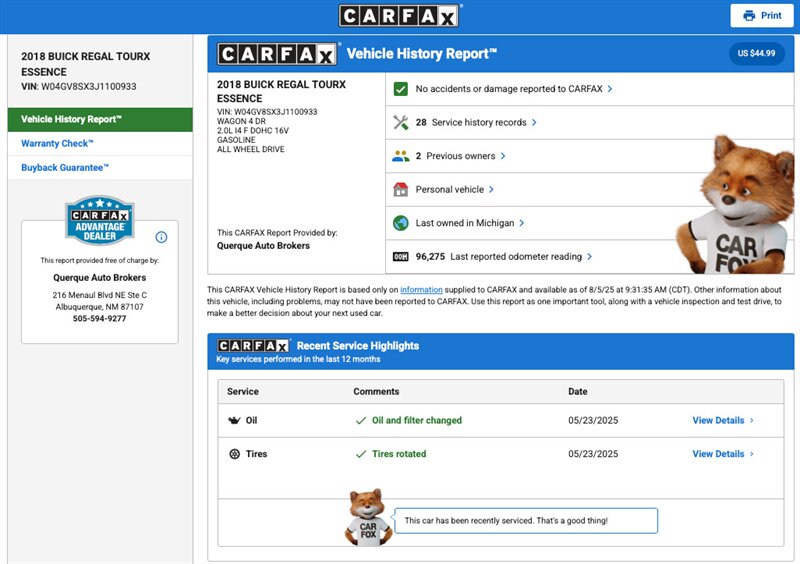800x564 pixels.
Task: Click the checkmark beside Tires rotated
Action: [x=361, y=454]
